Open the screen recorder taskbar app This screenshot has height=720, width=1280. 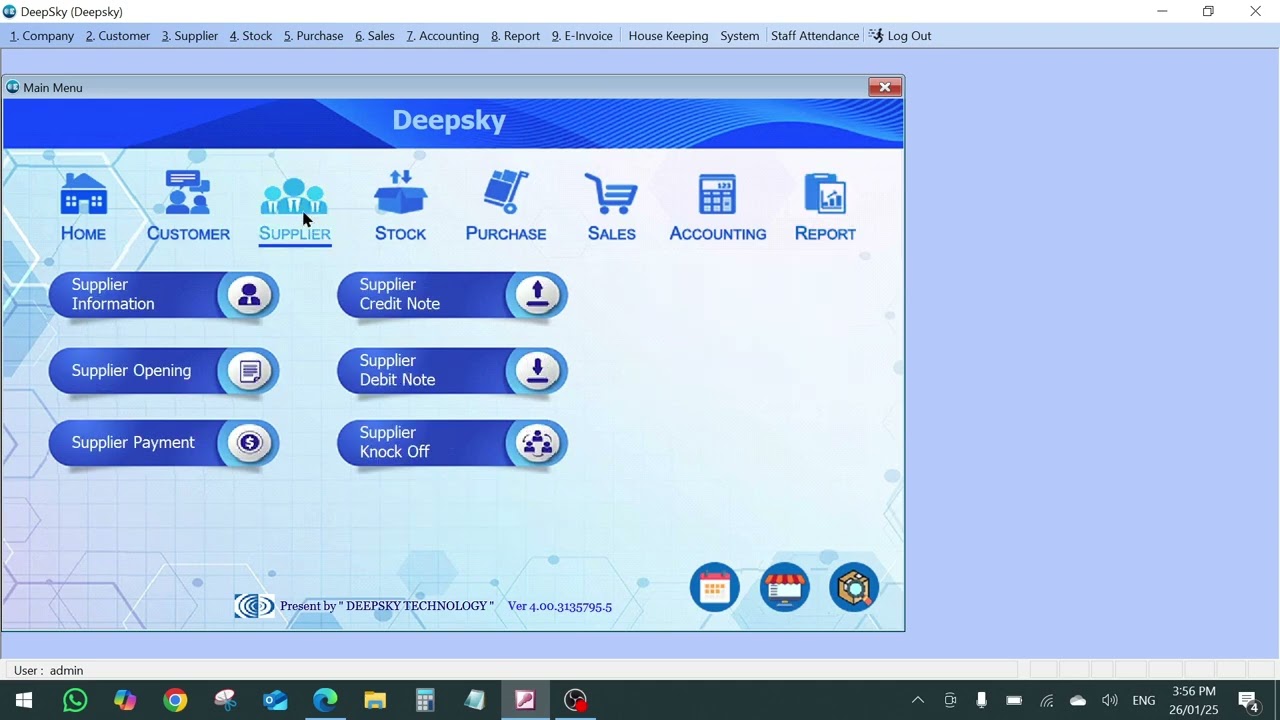pos(575,700)
